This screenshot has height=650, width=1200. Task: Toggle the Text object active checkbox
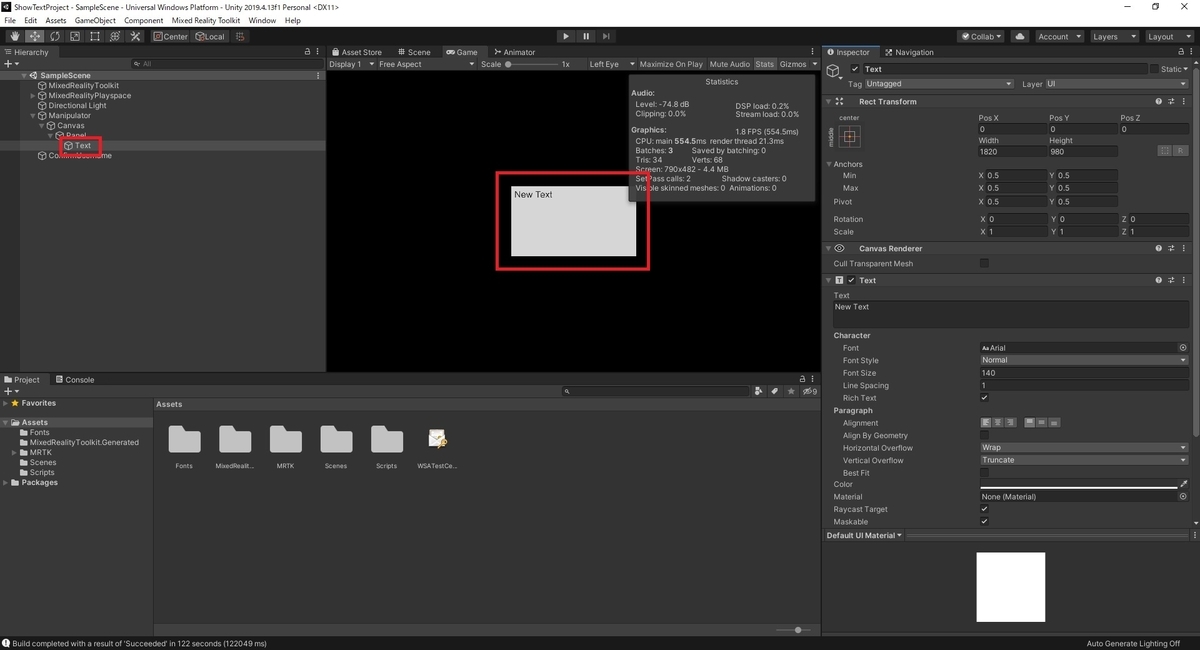tap(854, 69)
